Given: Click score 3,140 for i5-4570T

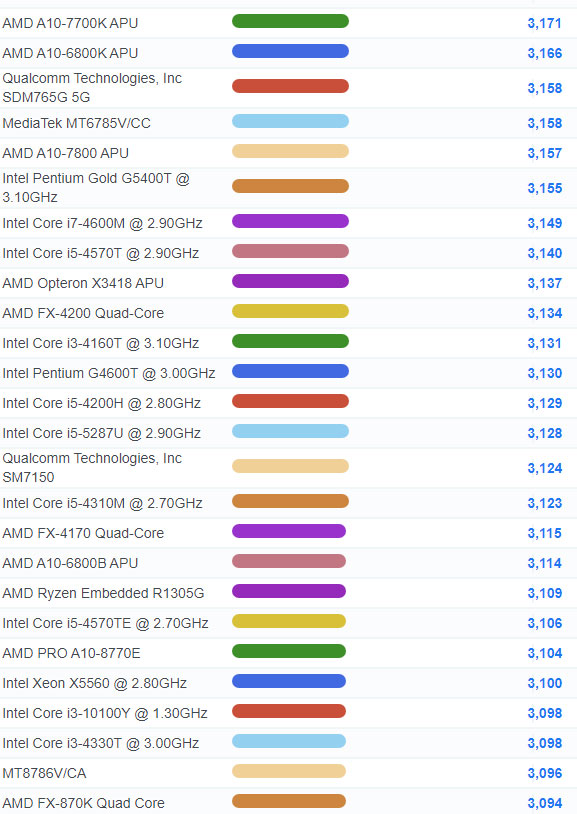Looking at the screenshot, I should [544, 254].
